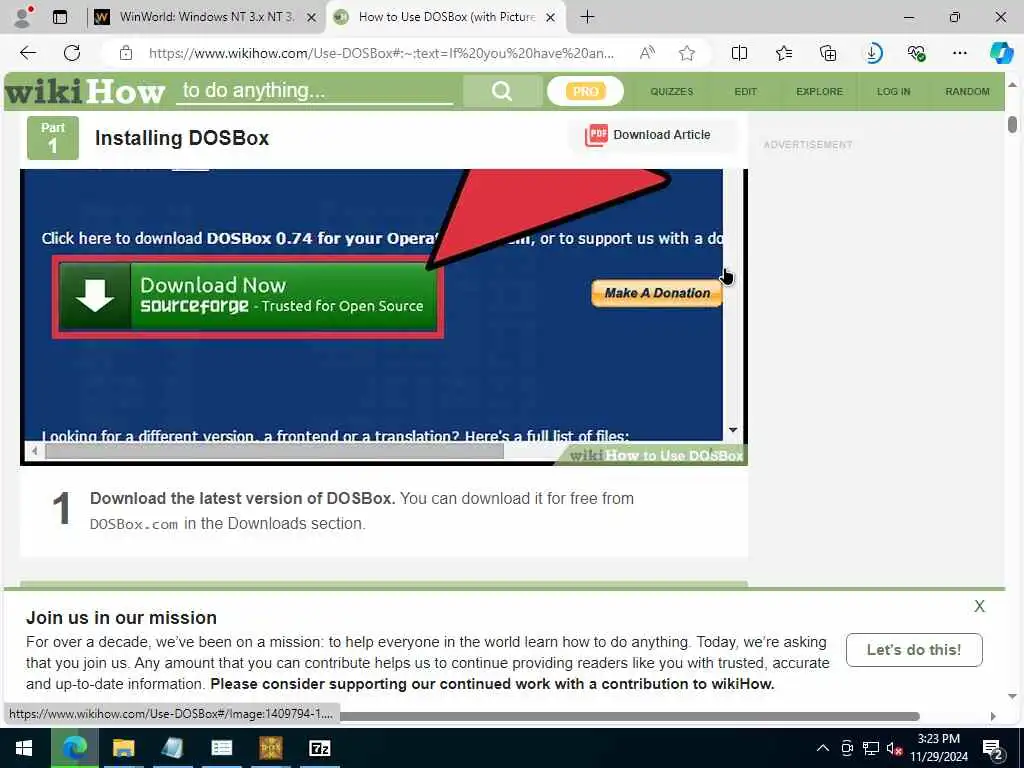Close the WinWorld tab
1024x768 pixels.
pyautogui.click(x=312, y=18)
